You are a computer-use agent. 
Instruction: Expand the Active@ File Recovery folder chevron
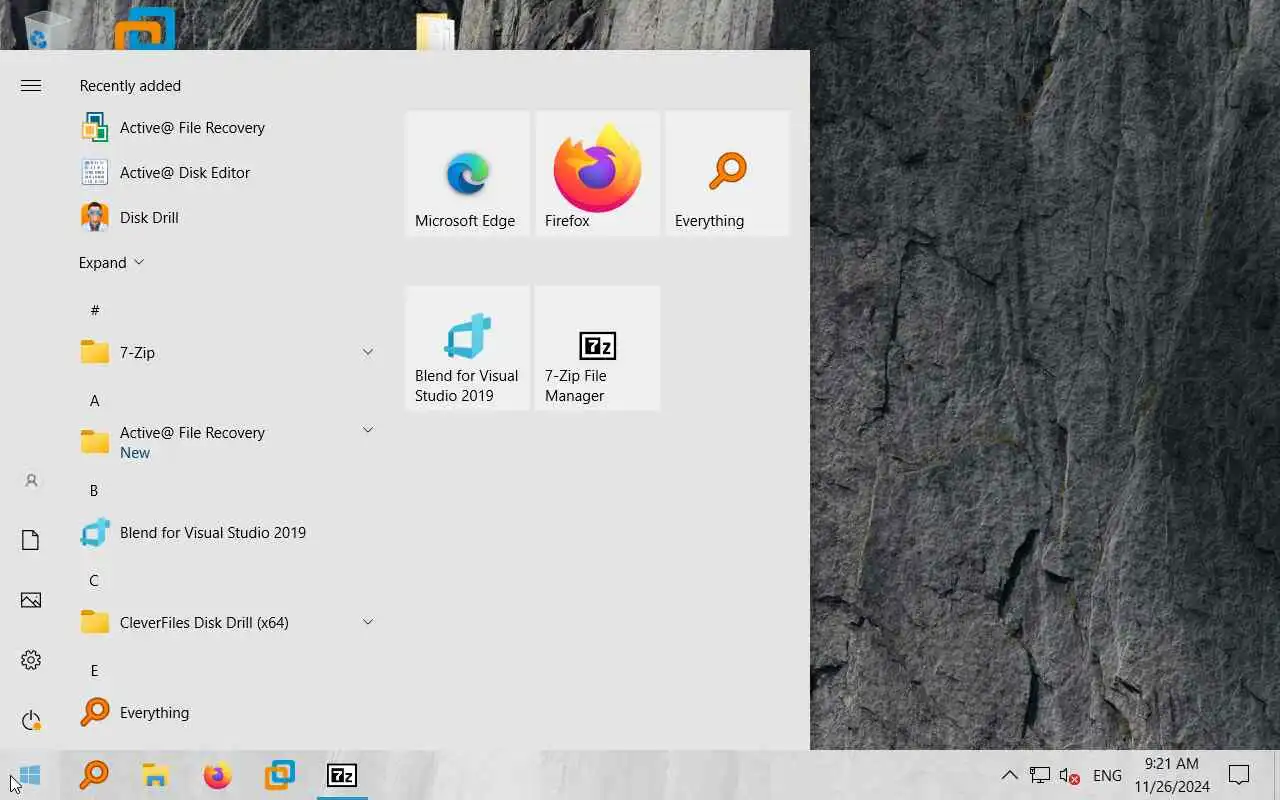click(367, 430)
